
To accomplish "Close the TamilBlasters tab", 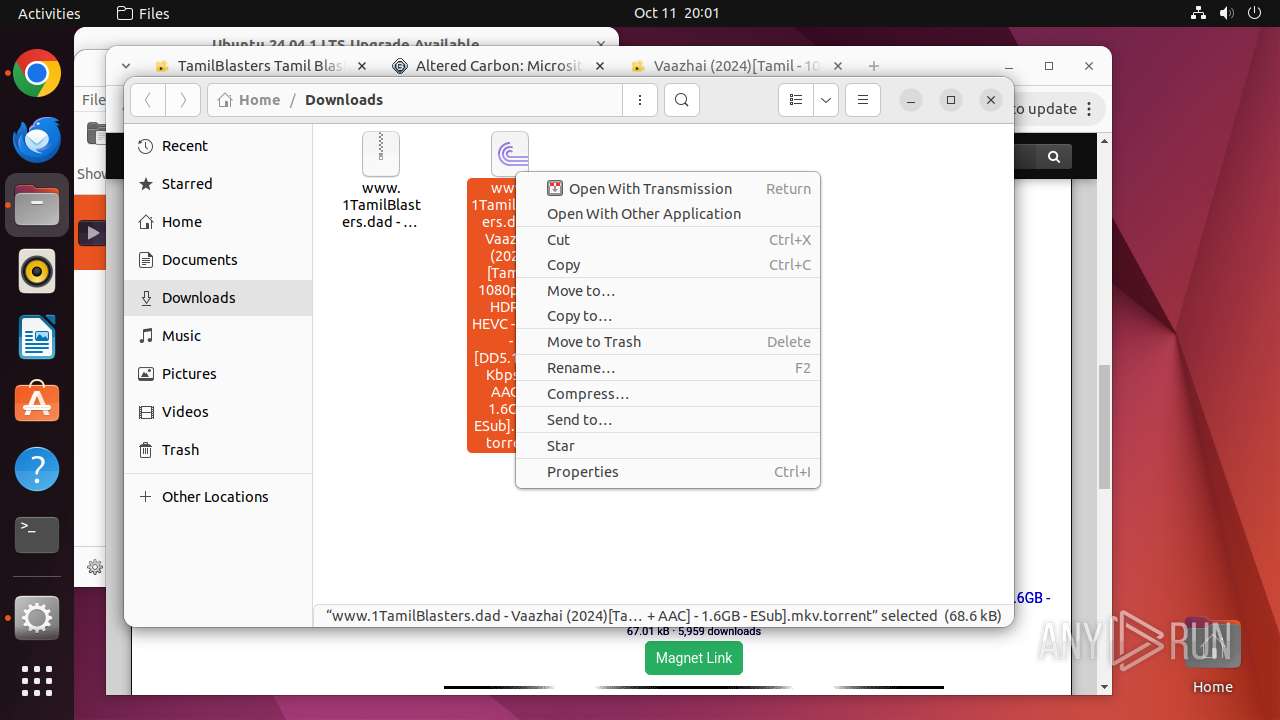I will click(x=362, y=66).
